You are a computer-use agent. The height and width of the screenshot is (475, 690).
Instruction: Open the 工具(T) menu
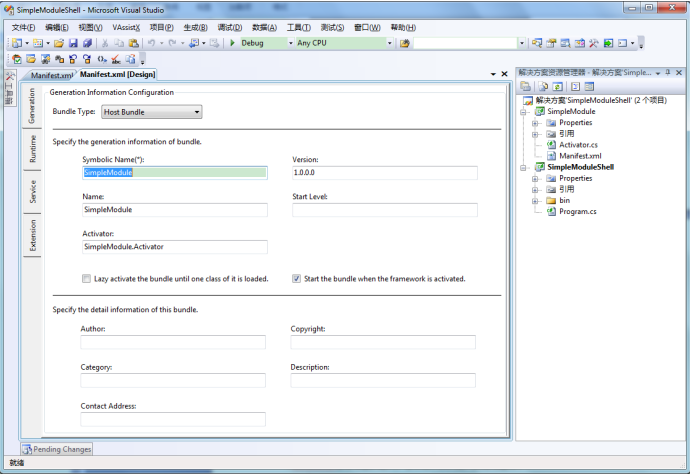point(299,28)
